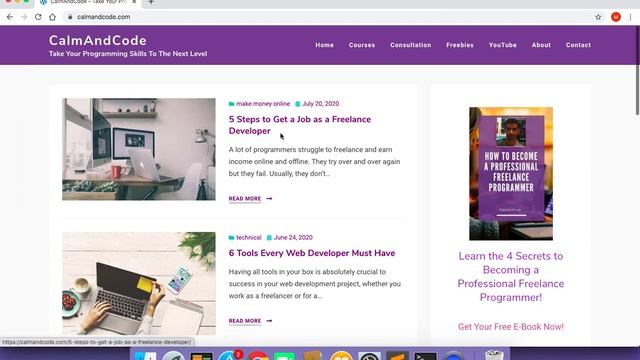Select the CalmAndCode browser tab
The height and width of the screenshot is (360, 640).
point(88,2)
